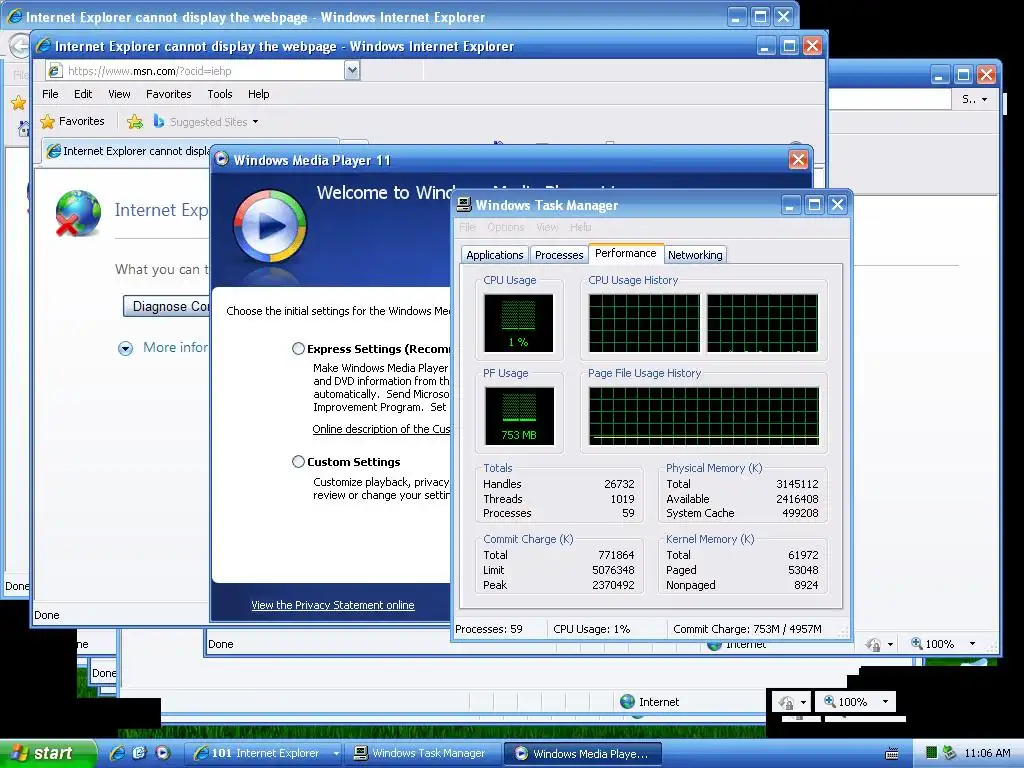Open the protected mode security dropdown at bottom

803,702
